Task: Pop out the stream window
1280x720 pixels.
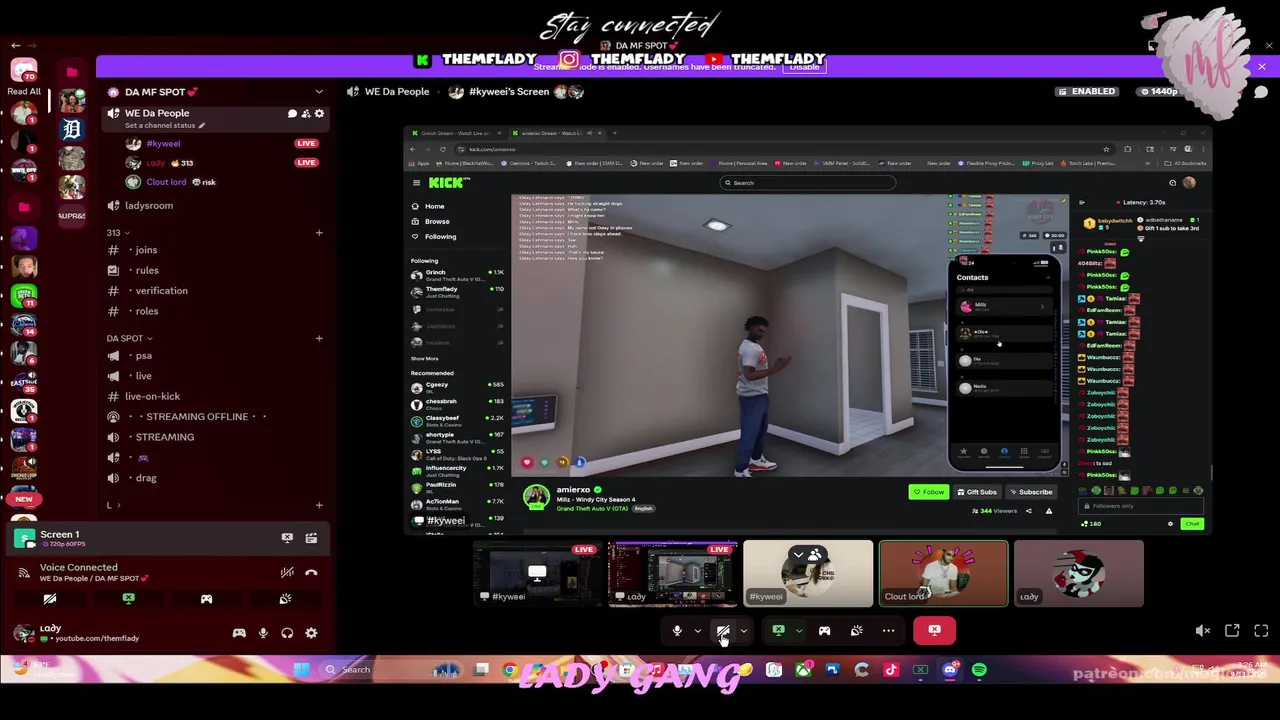Action: 1232,631
